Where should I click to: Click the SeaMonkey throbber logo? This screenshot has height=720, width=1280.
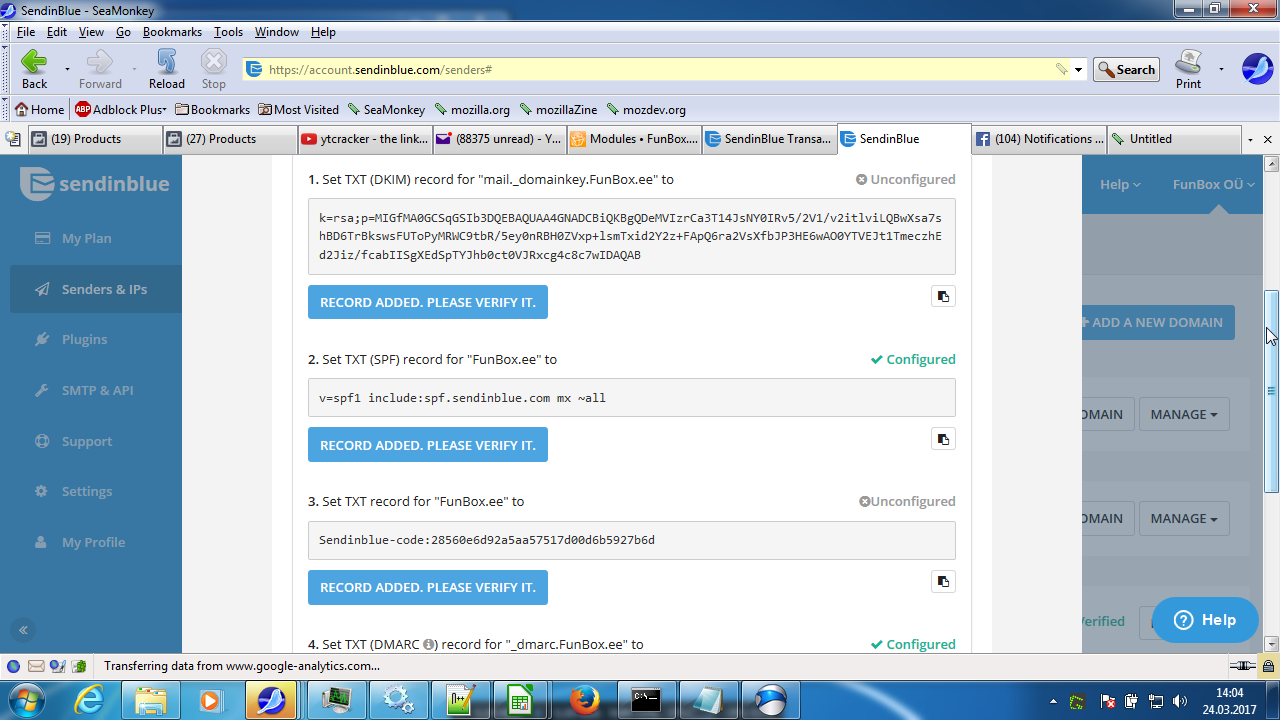[1257, 69]
